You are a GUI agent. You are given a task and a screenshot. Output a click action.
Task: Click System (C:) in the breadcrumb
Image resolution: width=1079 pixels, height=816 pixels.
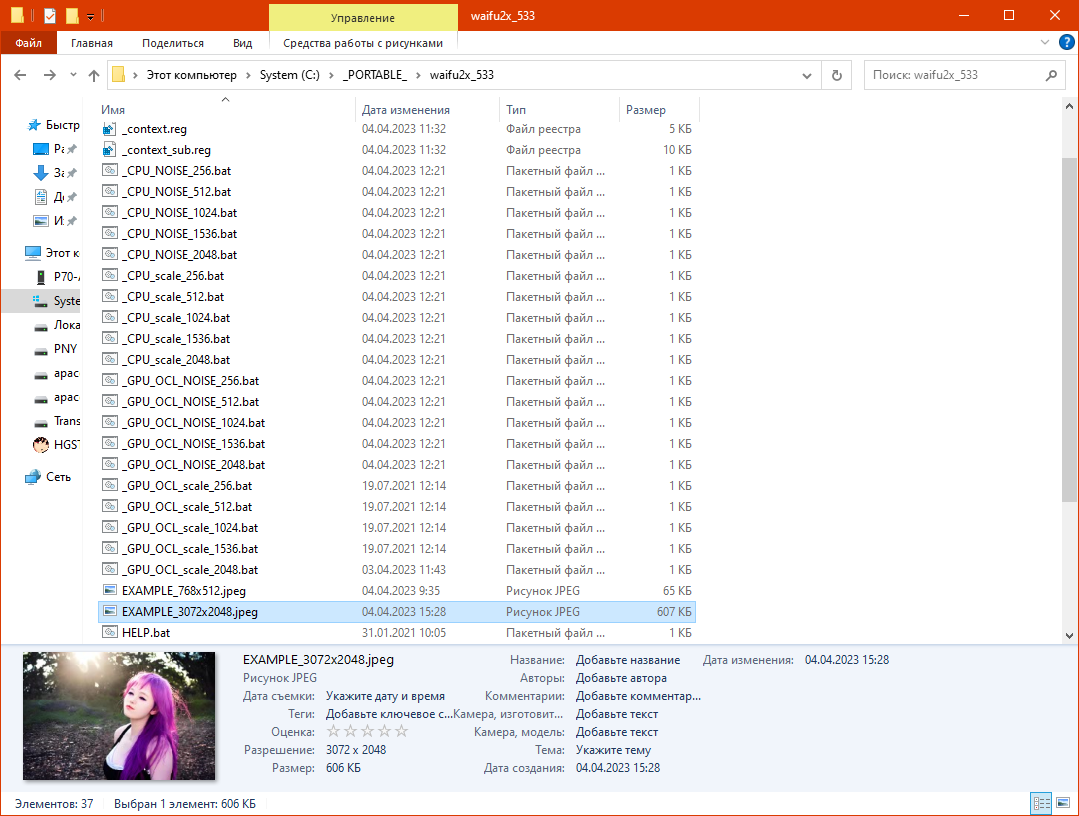tap(289, 75)
